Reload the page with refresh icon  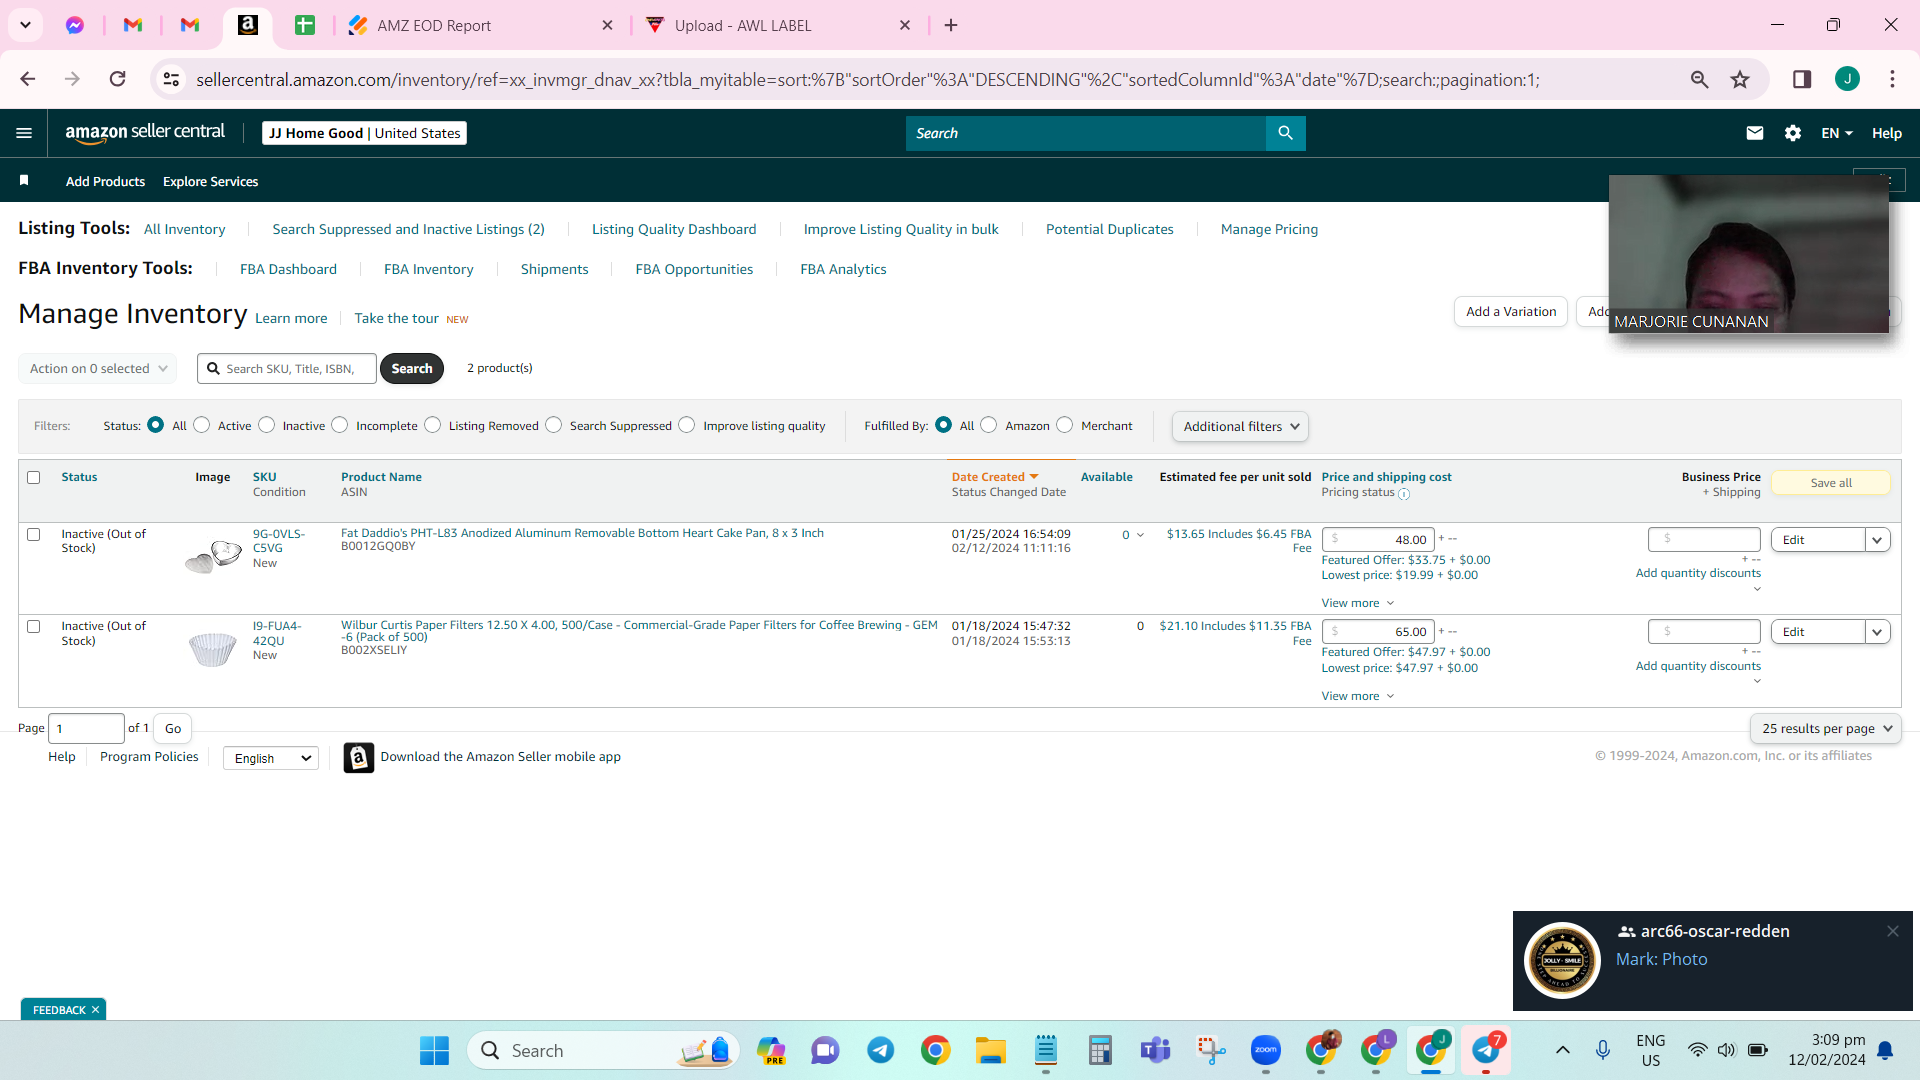(118, 79)
